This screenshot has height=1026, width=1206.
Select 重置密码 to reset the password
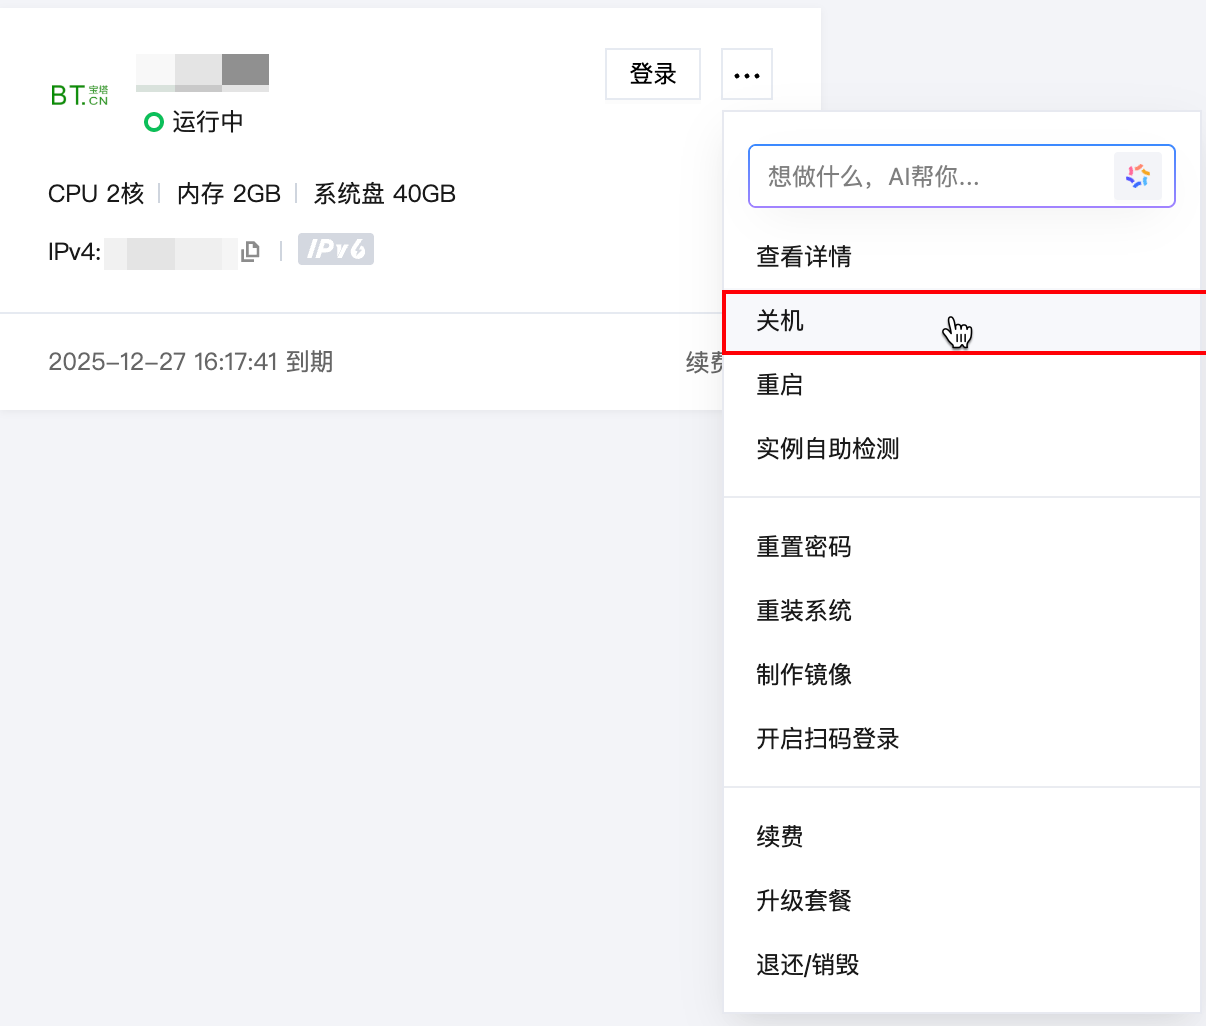pyautogui.click(x=804, y=547)
